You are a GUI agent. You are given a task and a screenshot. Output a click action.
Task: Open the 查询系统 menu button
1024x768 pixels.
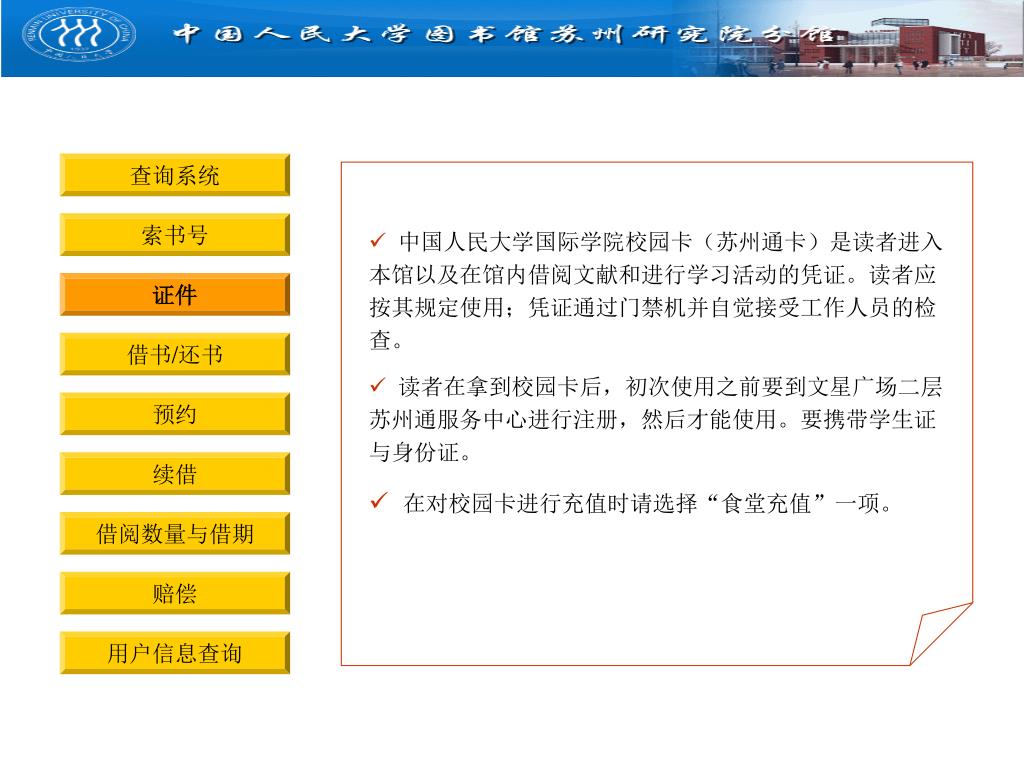pos(174,175)
